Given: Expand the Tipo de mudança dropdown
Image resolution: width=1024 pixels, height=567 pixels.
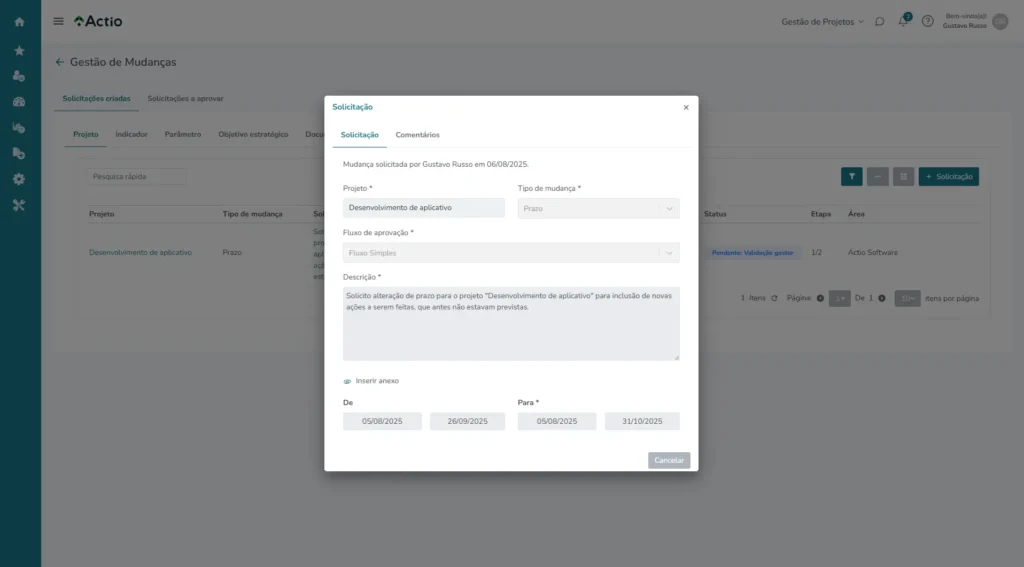Looking at the screenshot, I should click(598, 208).
